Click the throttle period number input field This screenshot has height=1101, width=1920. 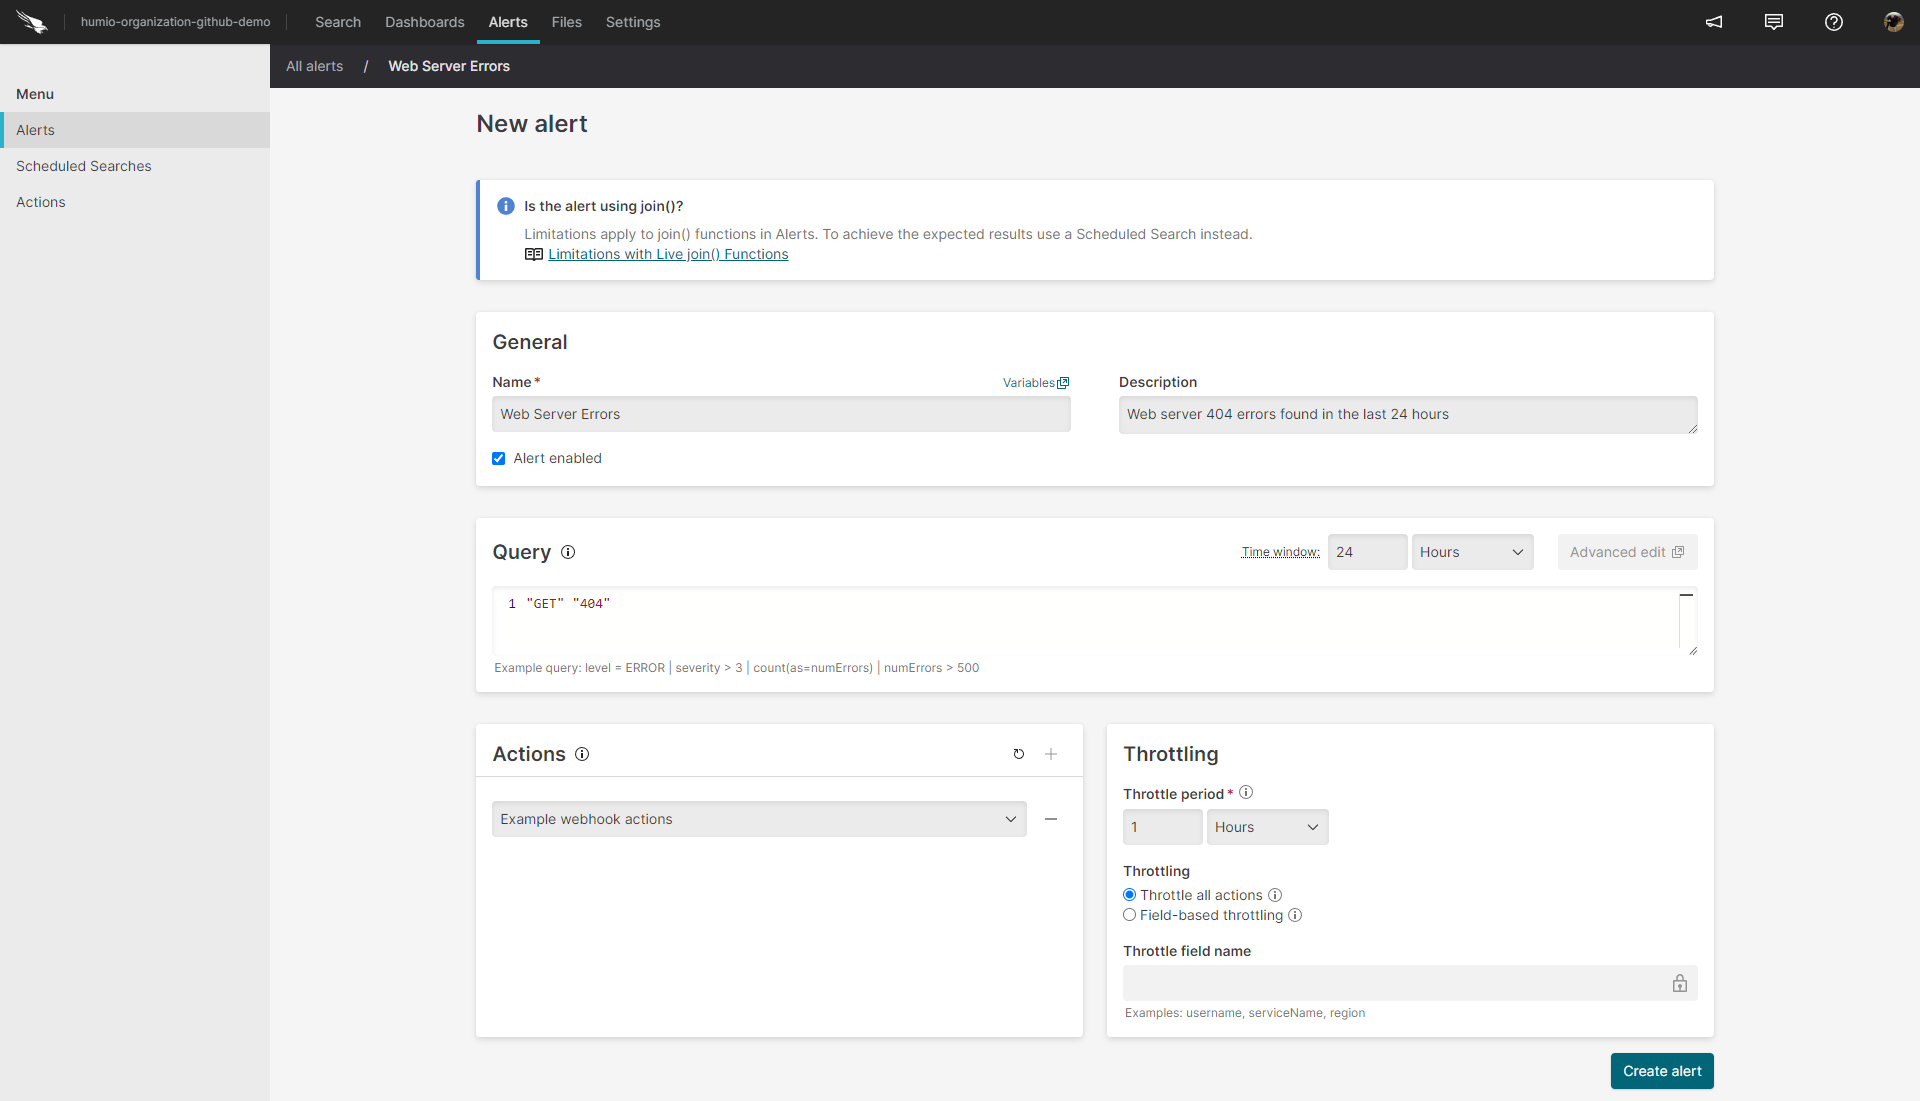point(1162,827)
